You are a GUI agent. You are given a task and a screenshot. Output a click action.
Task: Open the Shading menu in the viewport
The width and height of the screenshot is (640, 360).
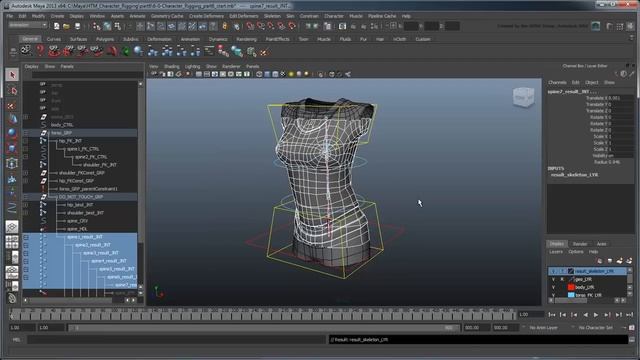pyautogui.click(x=171, y=66)
